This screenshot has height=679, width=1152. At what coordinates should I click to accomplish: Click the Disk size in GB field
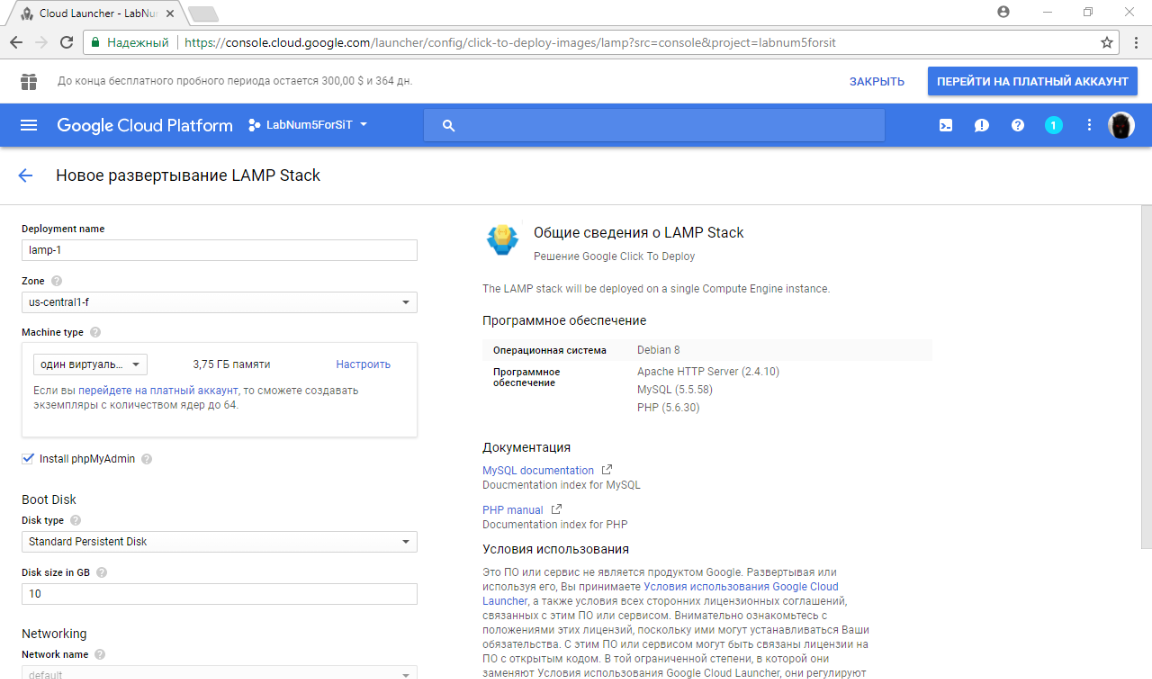pos(219,594)
